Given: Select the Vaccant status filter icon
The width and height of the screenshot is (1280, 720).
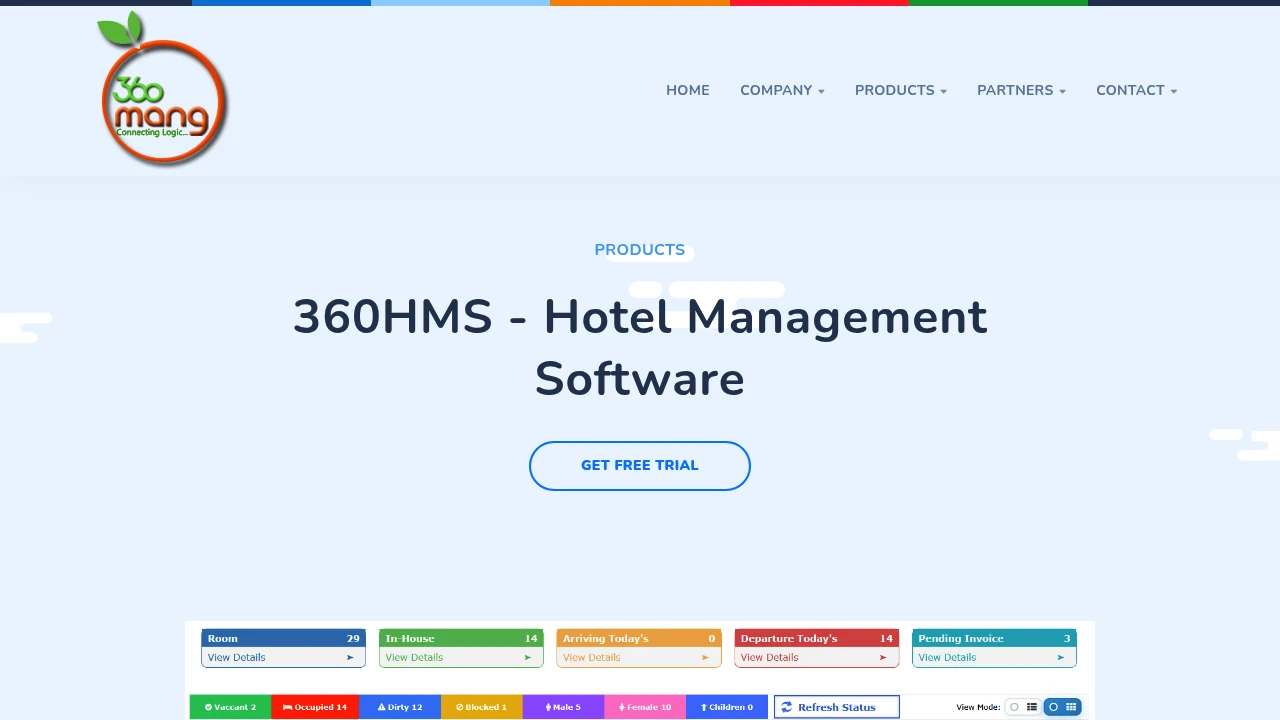Looking at the screenshot, I should (210, 707).
